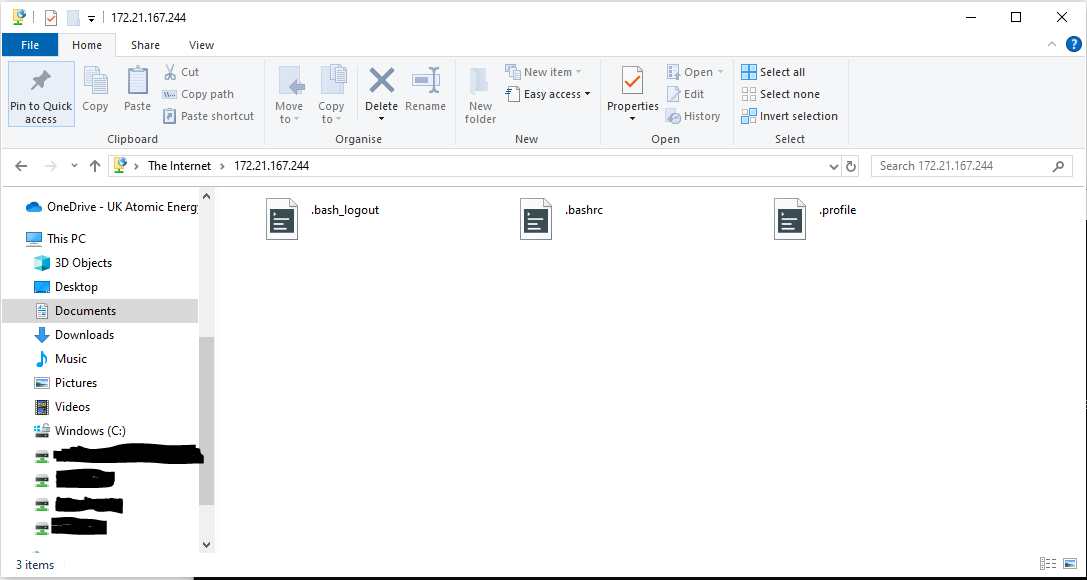
Task: Open the Properties icon in the ribbon
Action: (x=632, y=93)
